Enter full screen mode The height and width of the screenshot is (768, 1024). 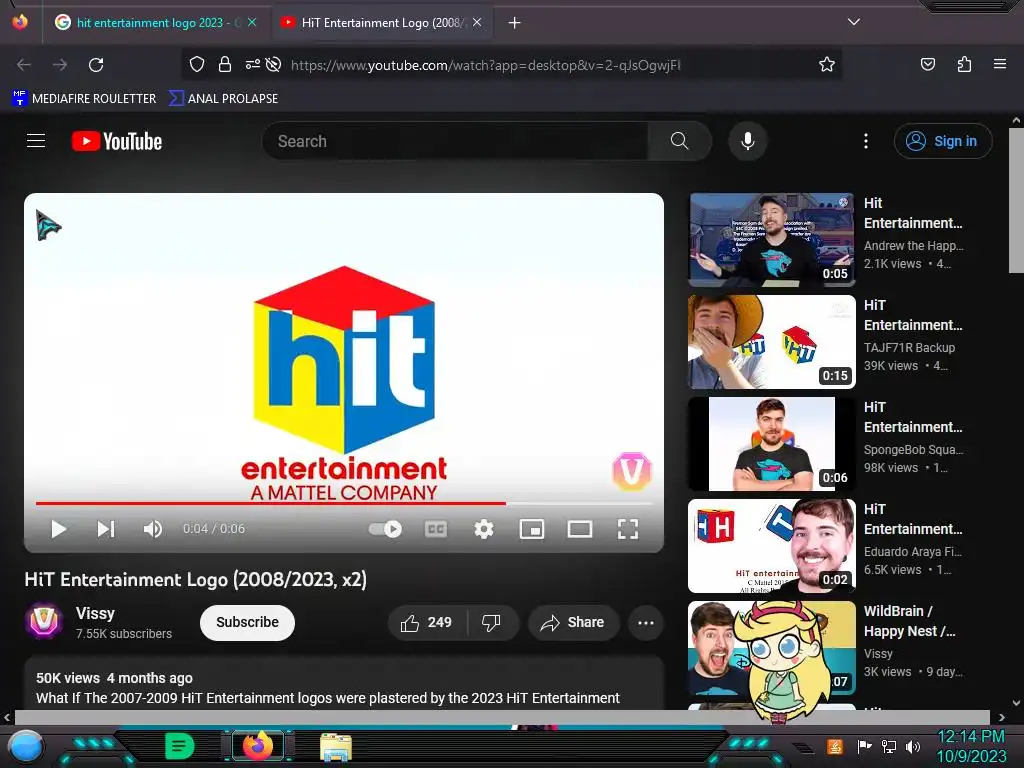pos(628,529)
